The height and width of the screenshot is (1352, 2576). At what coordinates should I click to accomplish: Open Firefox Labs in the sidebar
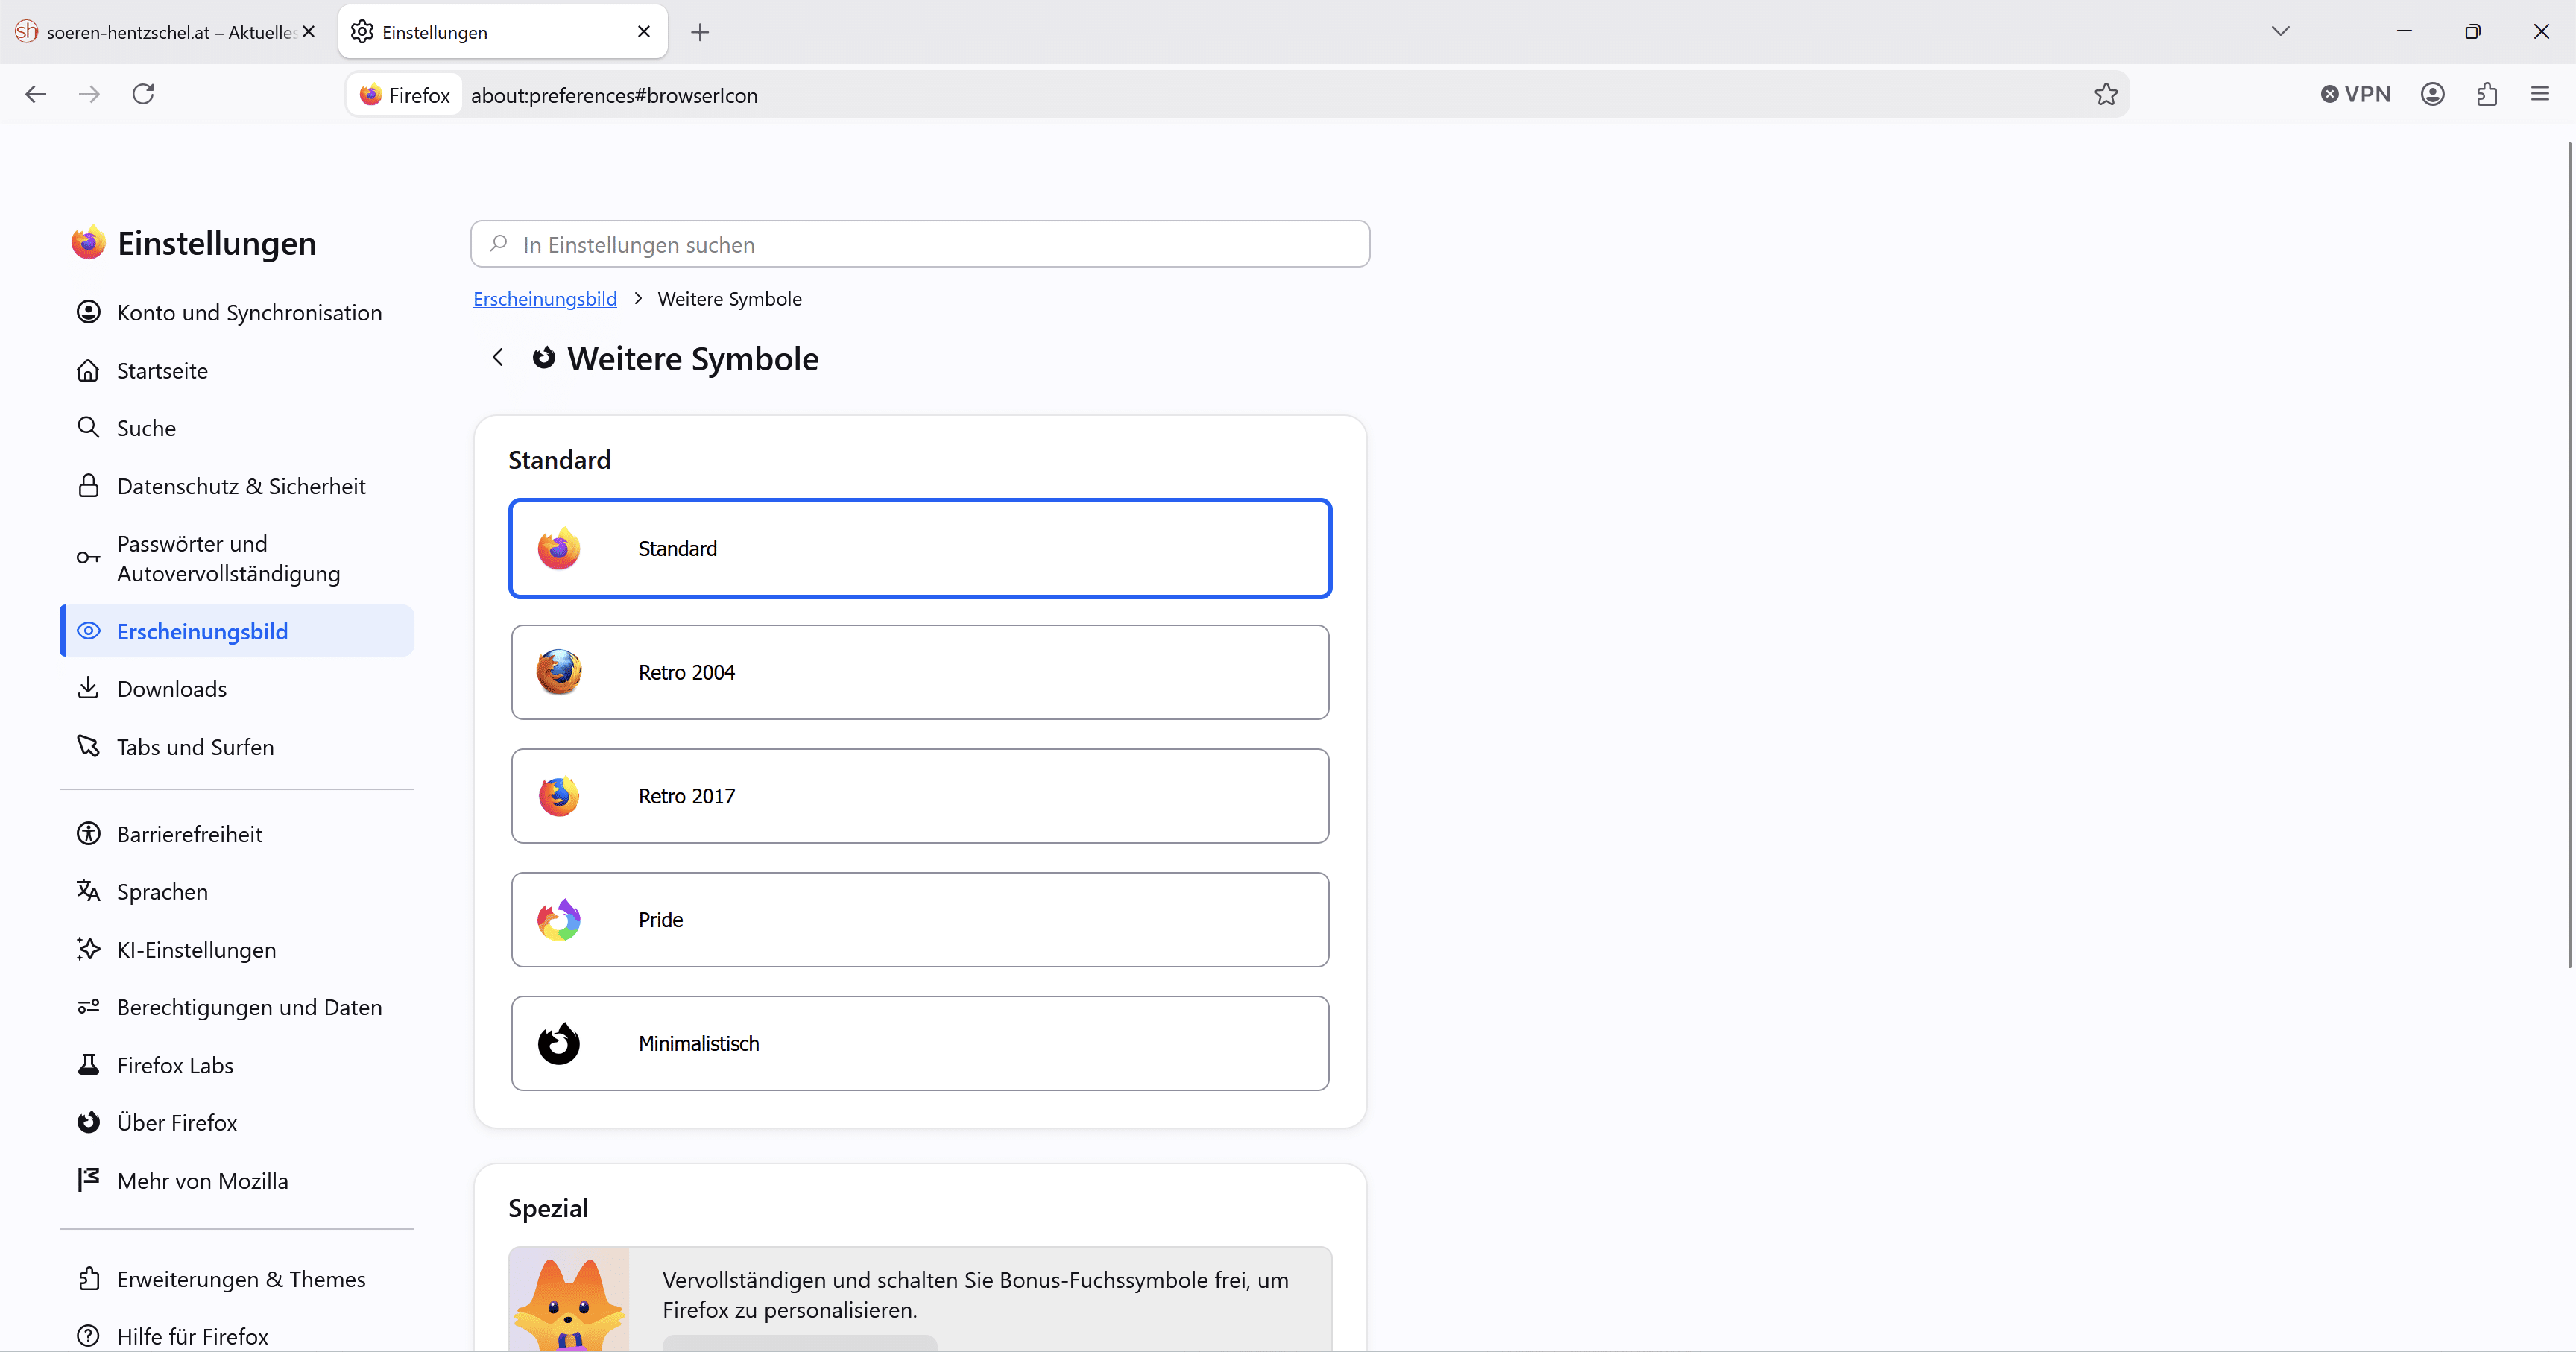pyautogui.click(x=237, y=1065)
